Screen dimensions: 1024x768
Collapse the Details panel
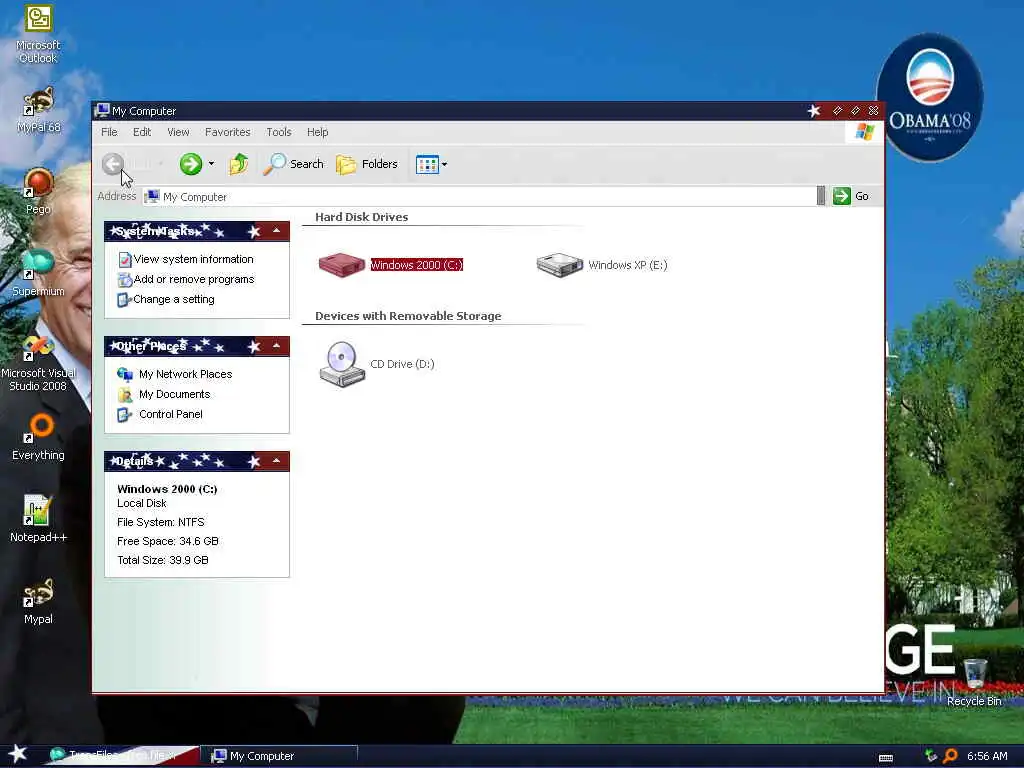pyautogui.click(x=276, y=461)
